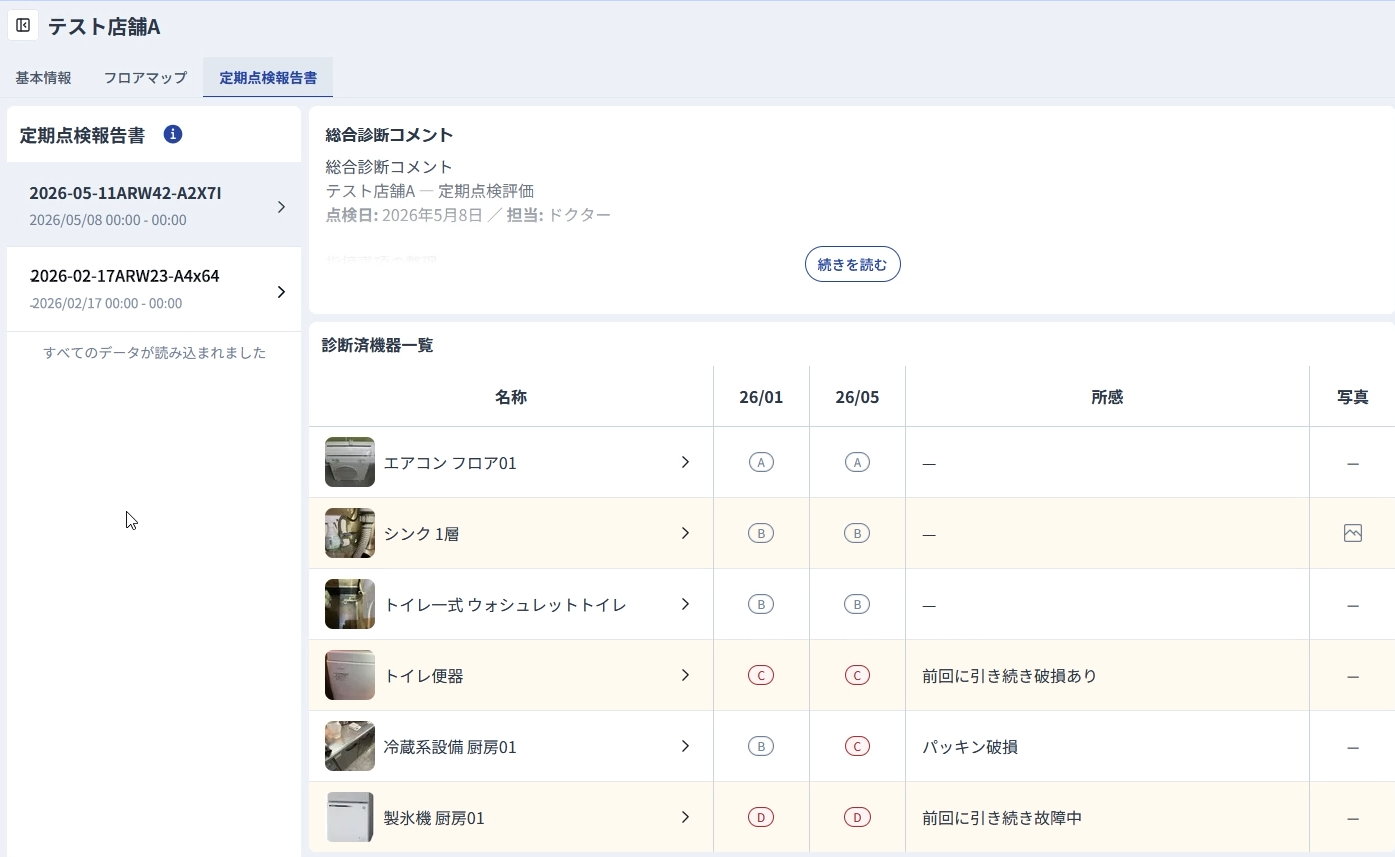Expand 製氷機 厨房01 row chevron

(685, 817)
